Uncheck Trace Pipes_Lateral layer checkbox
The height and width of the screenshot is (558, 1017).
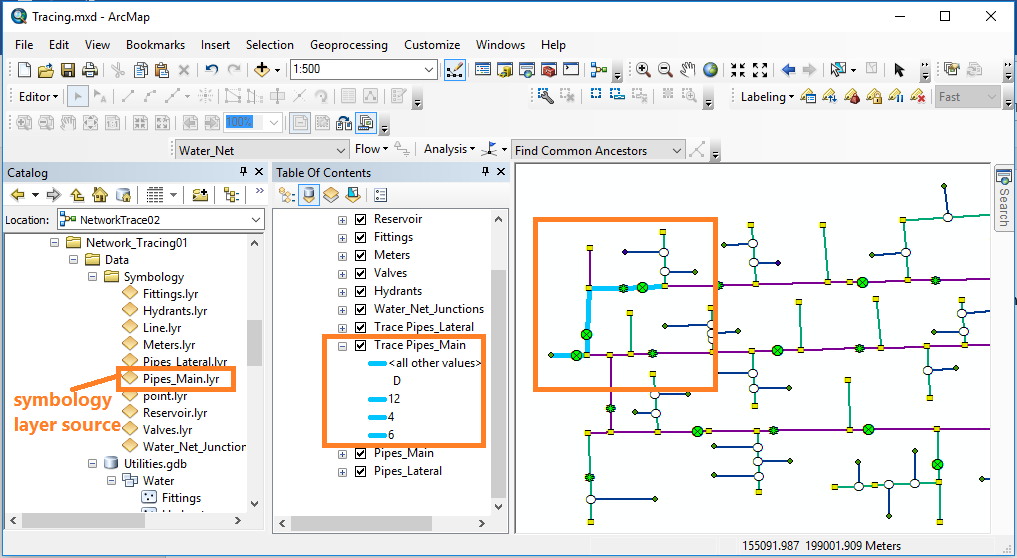point(361,328)
